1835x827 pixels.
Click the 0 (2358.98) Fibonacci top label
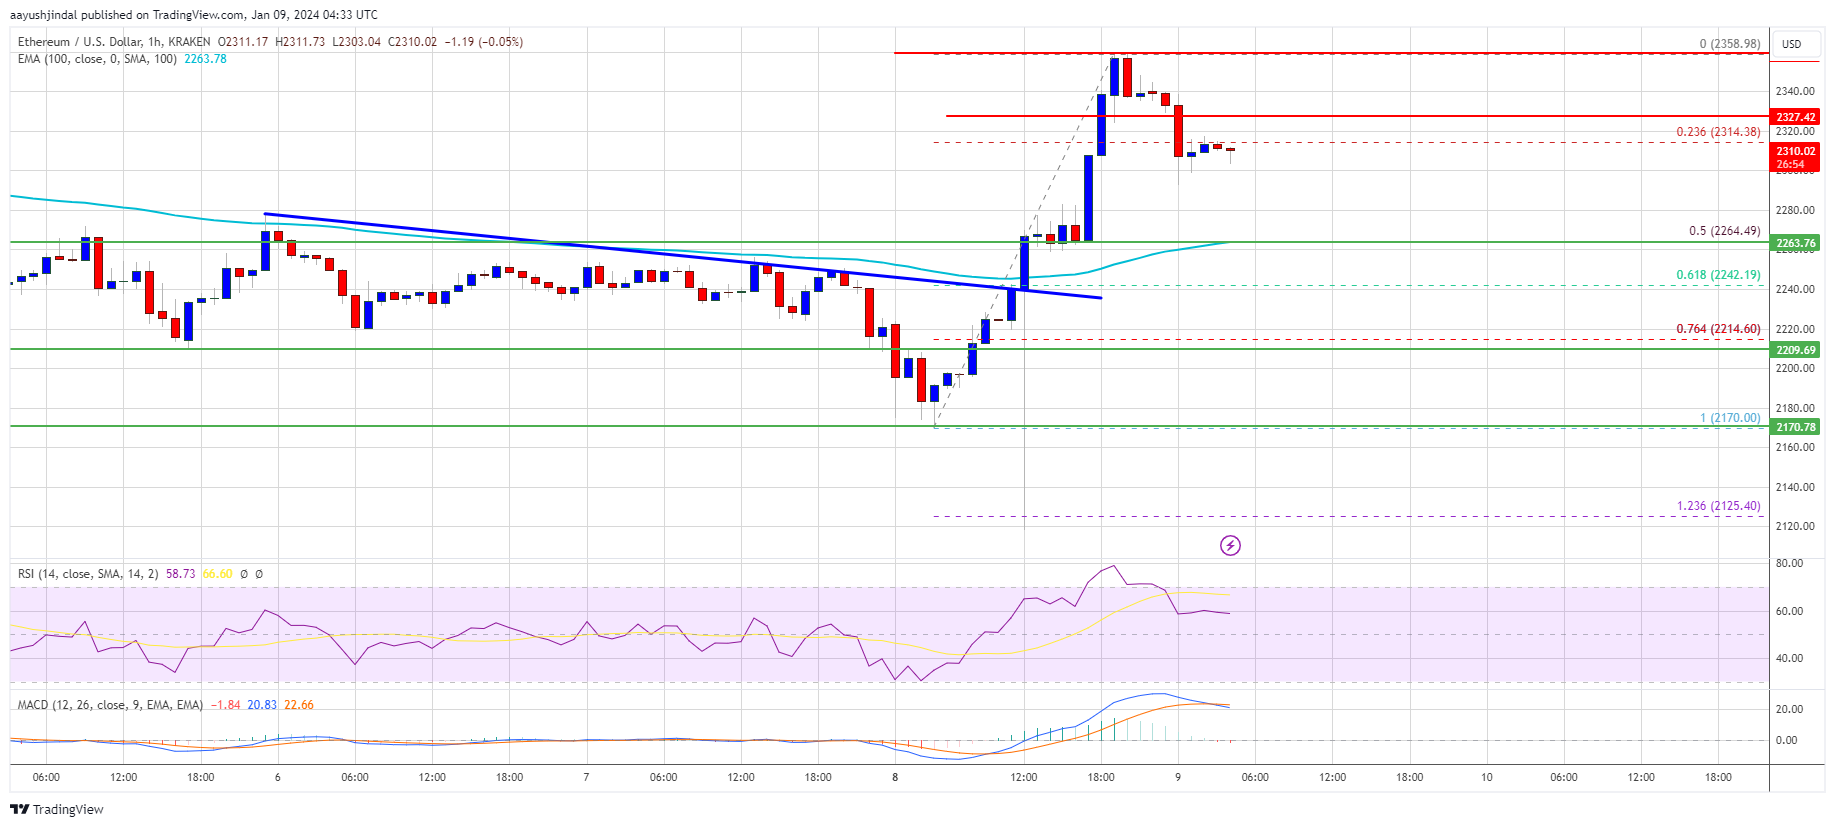[x=1729, y=44]
